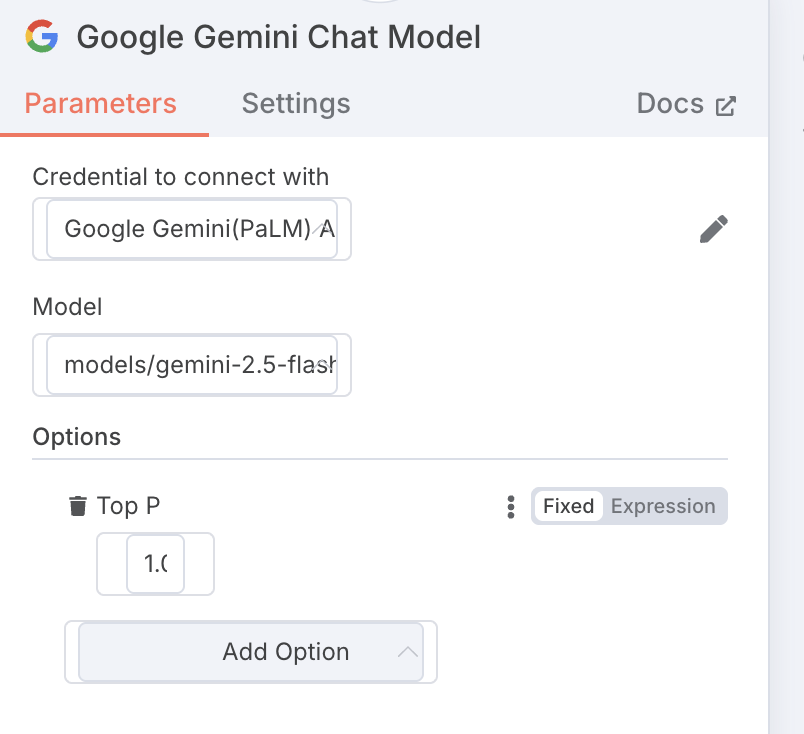
Task: Click the Options section heading
Action: (x=77, y=437)
